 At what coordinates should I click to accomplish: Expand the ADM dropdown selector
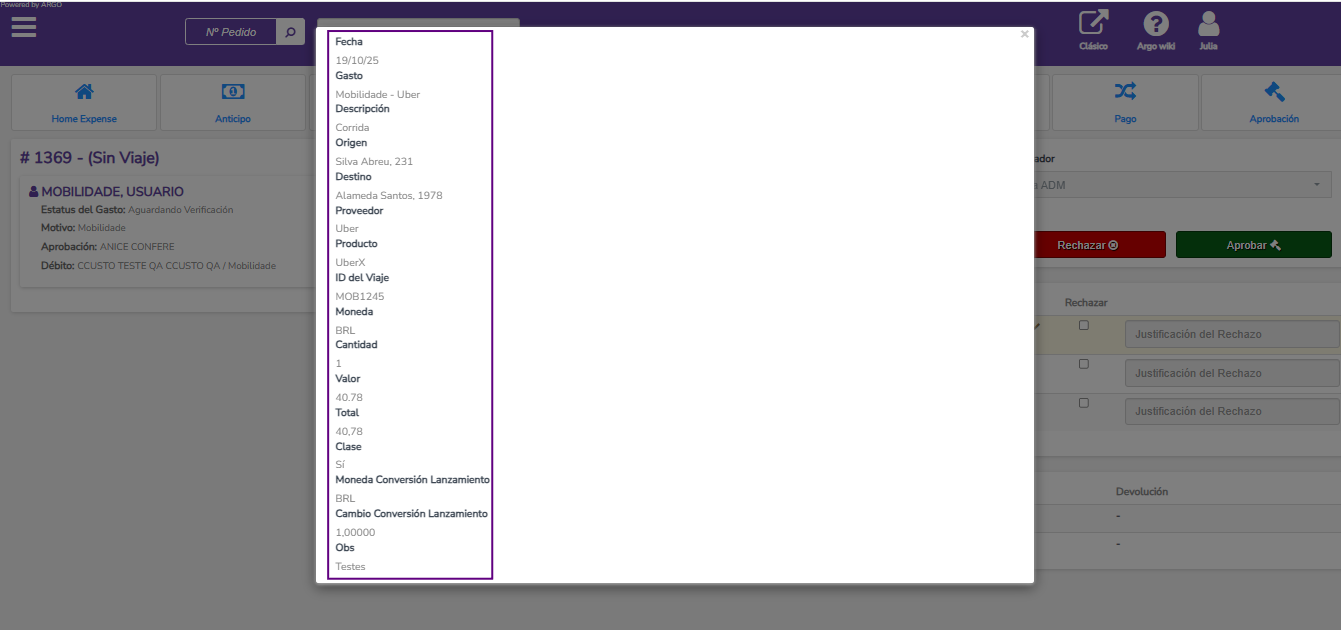pyautogui.click(x=1180, y=185)
